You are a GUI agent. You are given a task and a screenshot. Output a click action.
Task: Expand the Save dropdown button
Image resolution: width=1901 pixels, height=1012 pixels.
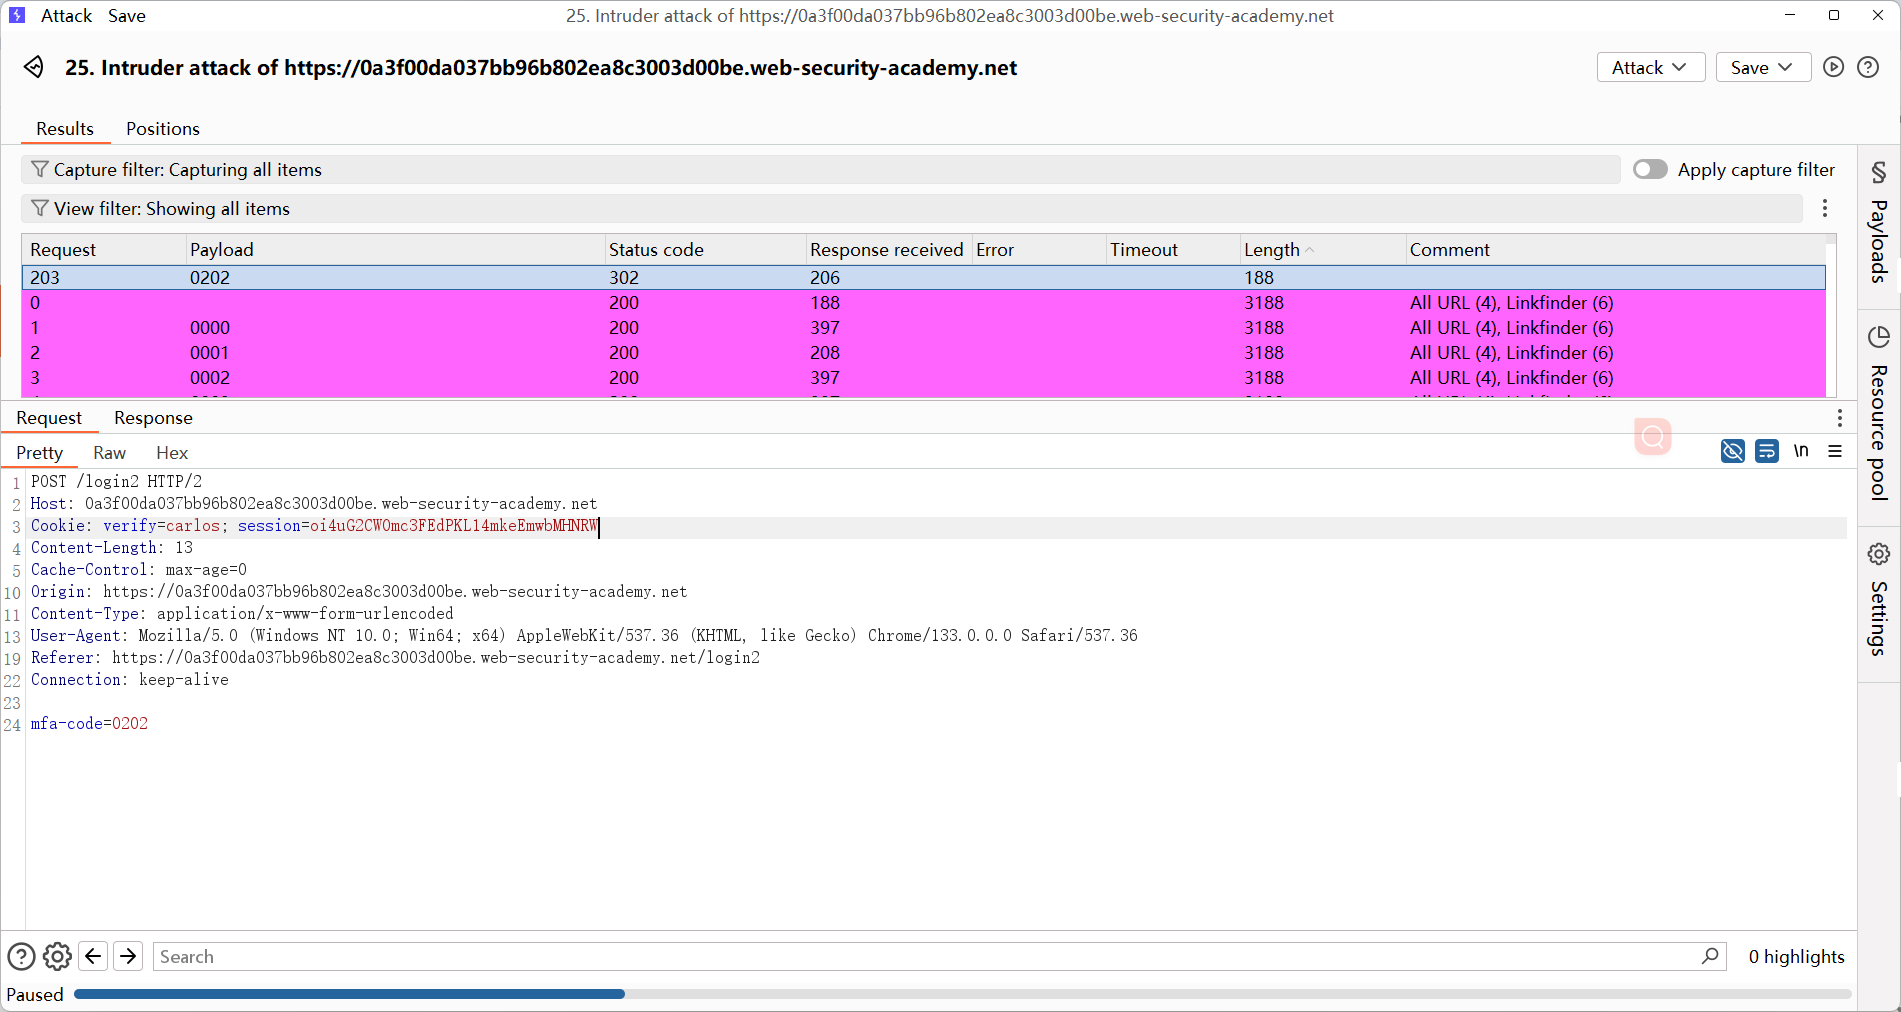[x=1762, y=67]
